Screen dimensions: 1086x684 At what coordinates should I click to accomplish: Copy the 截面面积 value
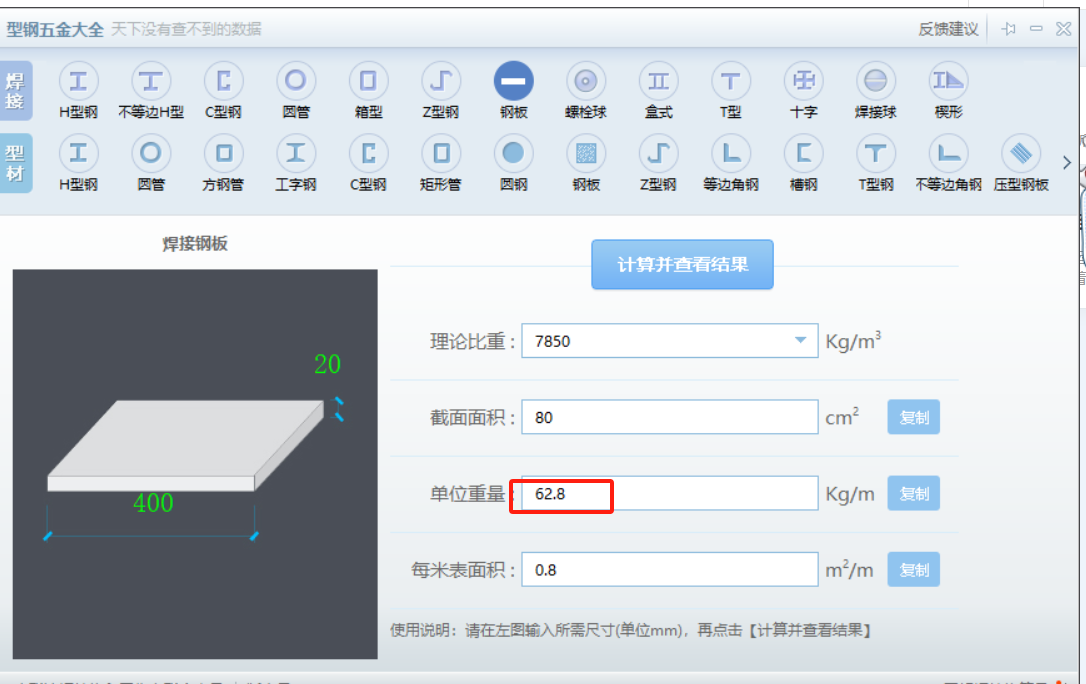click(914, 417)
